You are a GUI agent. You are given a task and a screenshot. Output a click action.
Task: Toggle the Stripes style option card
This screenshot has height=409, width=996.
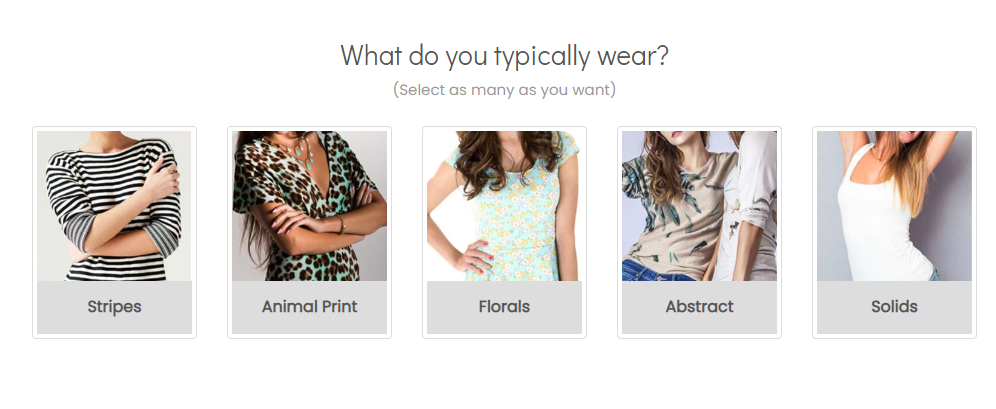click(x=114, y=232)
